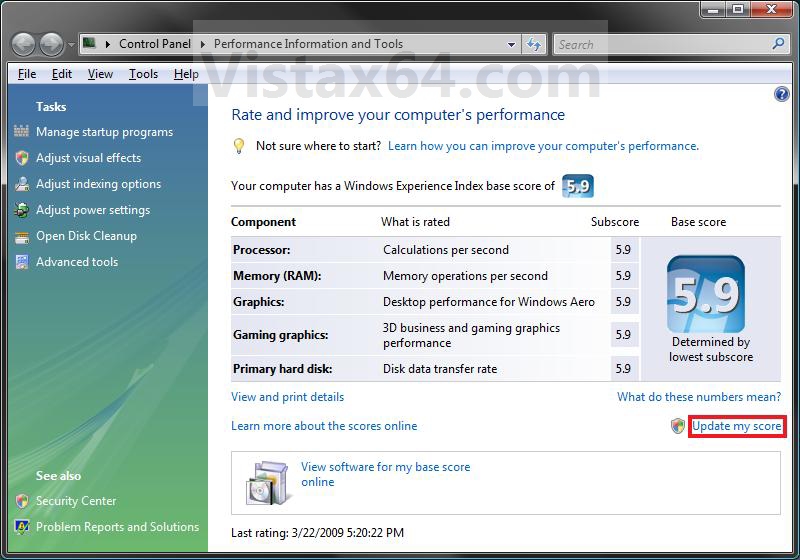Click the Refresh button
This screenshot has width=800, height=560.
tap(534, 44)
